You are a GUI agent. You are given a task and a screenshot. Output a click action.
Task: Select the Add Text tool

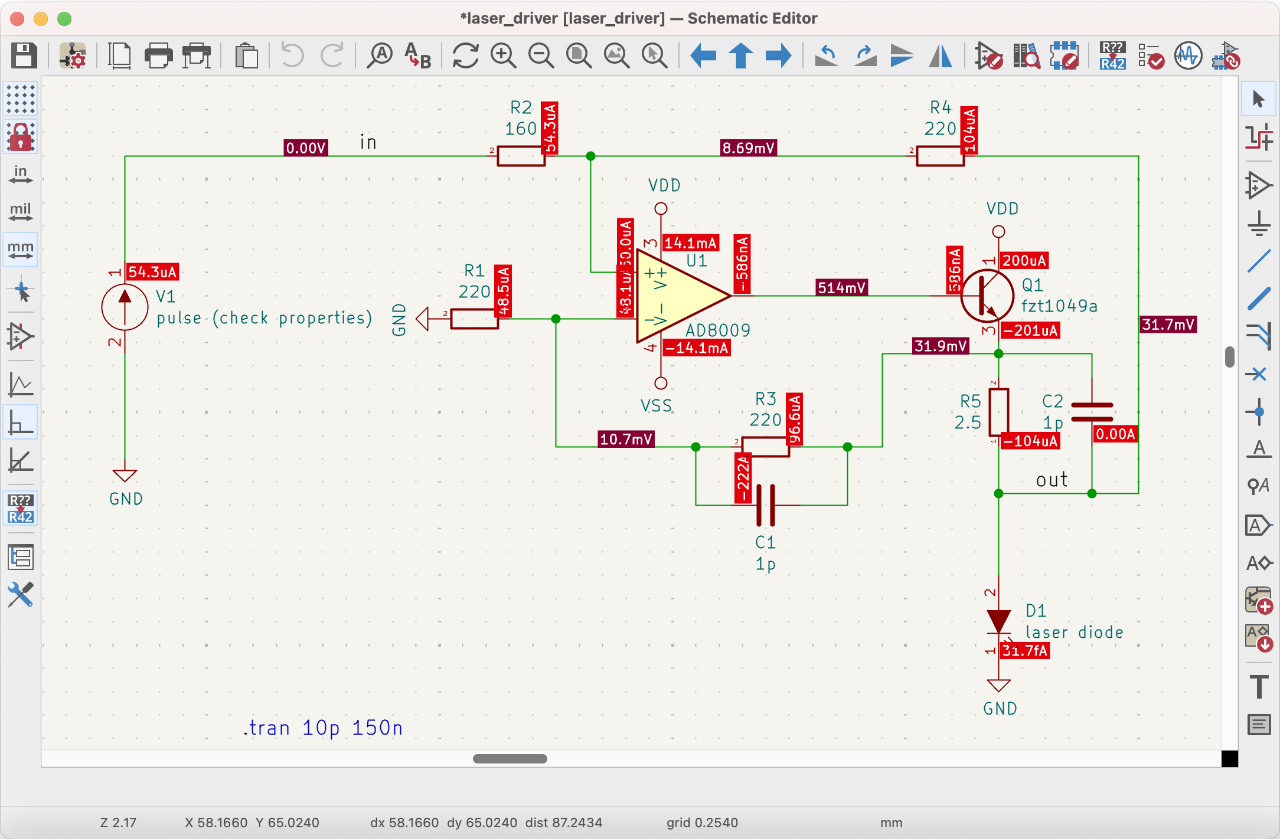[1259, 687]
